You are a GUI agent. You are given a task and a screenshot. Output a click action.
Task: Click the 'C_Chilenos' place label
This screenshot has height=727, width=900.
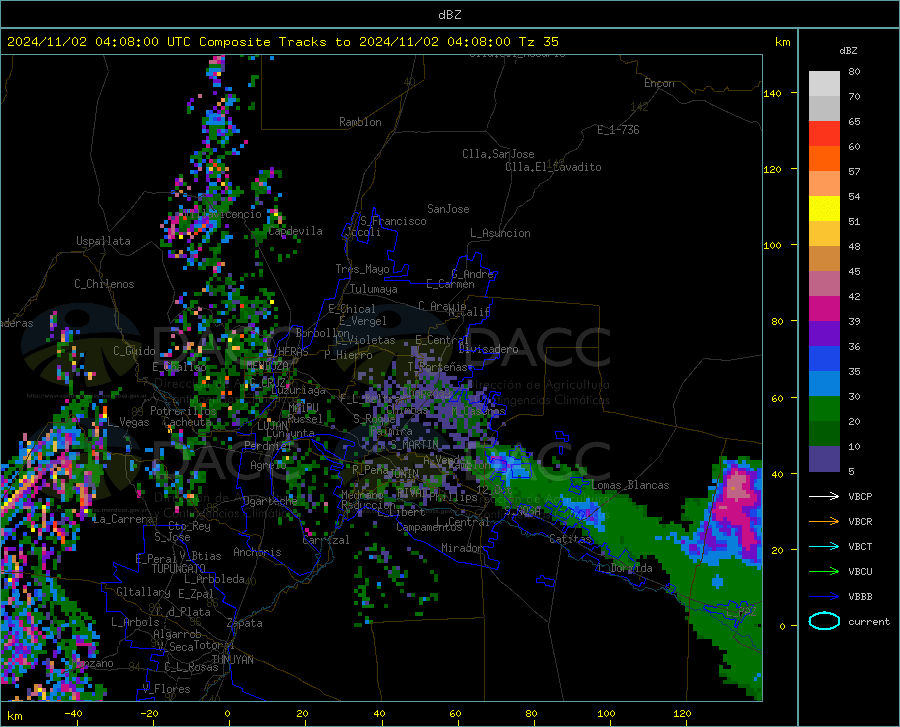point(104,284)
